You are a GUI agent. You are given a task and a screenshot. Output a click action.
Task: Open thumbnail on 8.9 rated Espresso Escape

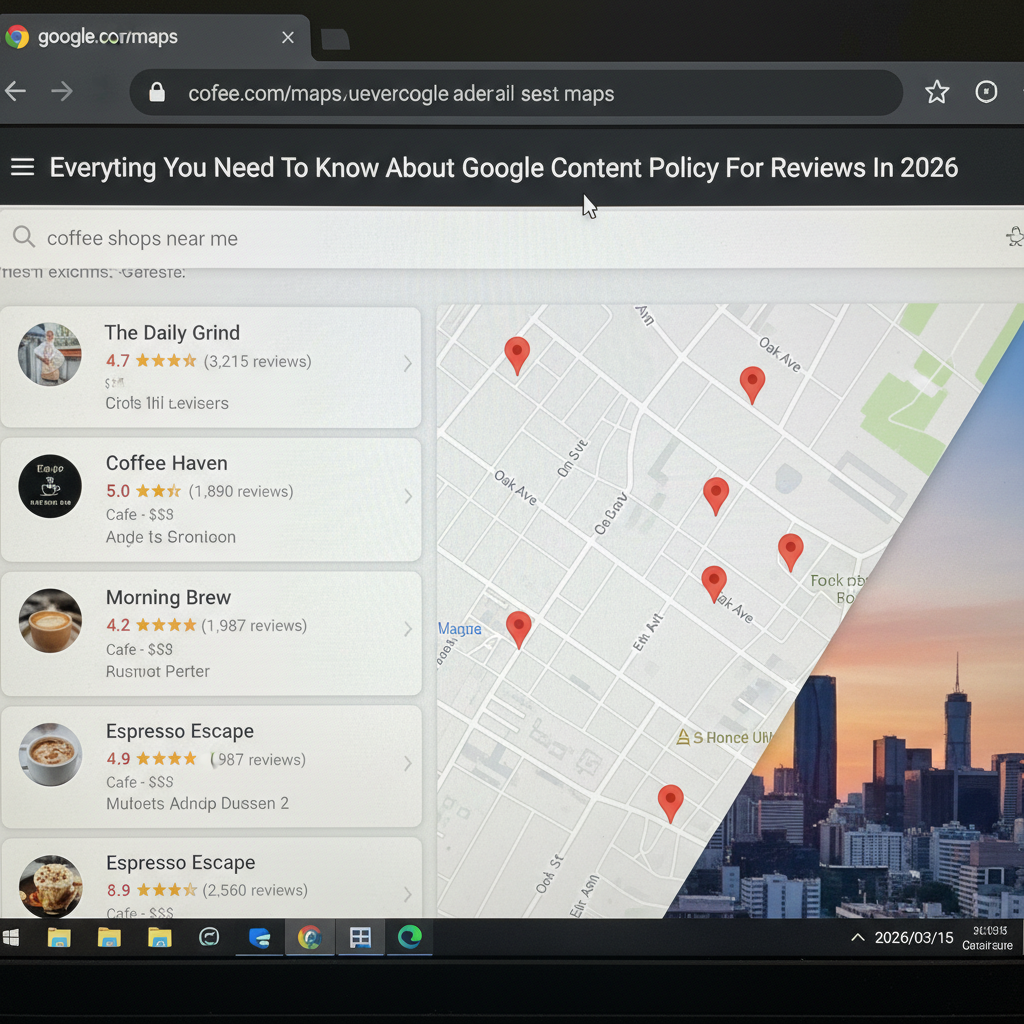(x=50, y=886)
